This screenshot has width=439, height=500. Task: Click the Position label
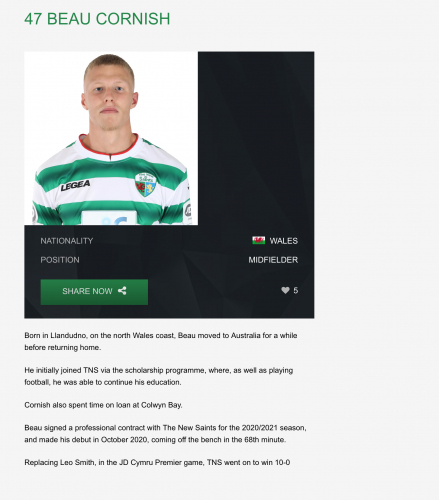click(60, 260)
